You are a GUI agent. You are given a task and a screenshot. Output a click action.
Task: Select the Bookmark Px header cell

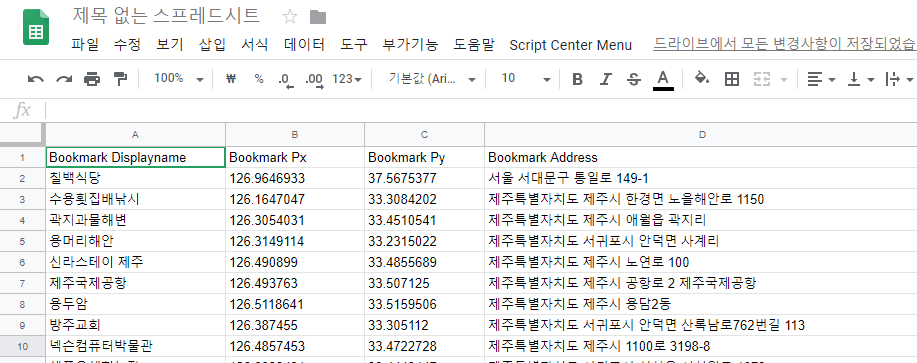point(295,157)
